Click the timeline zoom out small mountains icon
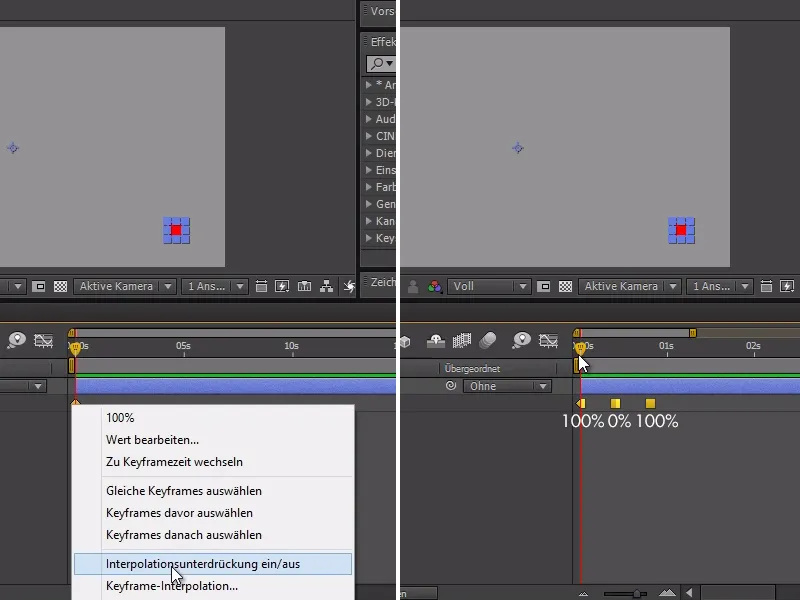The image size is (800, 600). point(583,594)
